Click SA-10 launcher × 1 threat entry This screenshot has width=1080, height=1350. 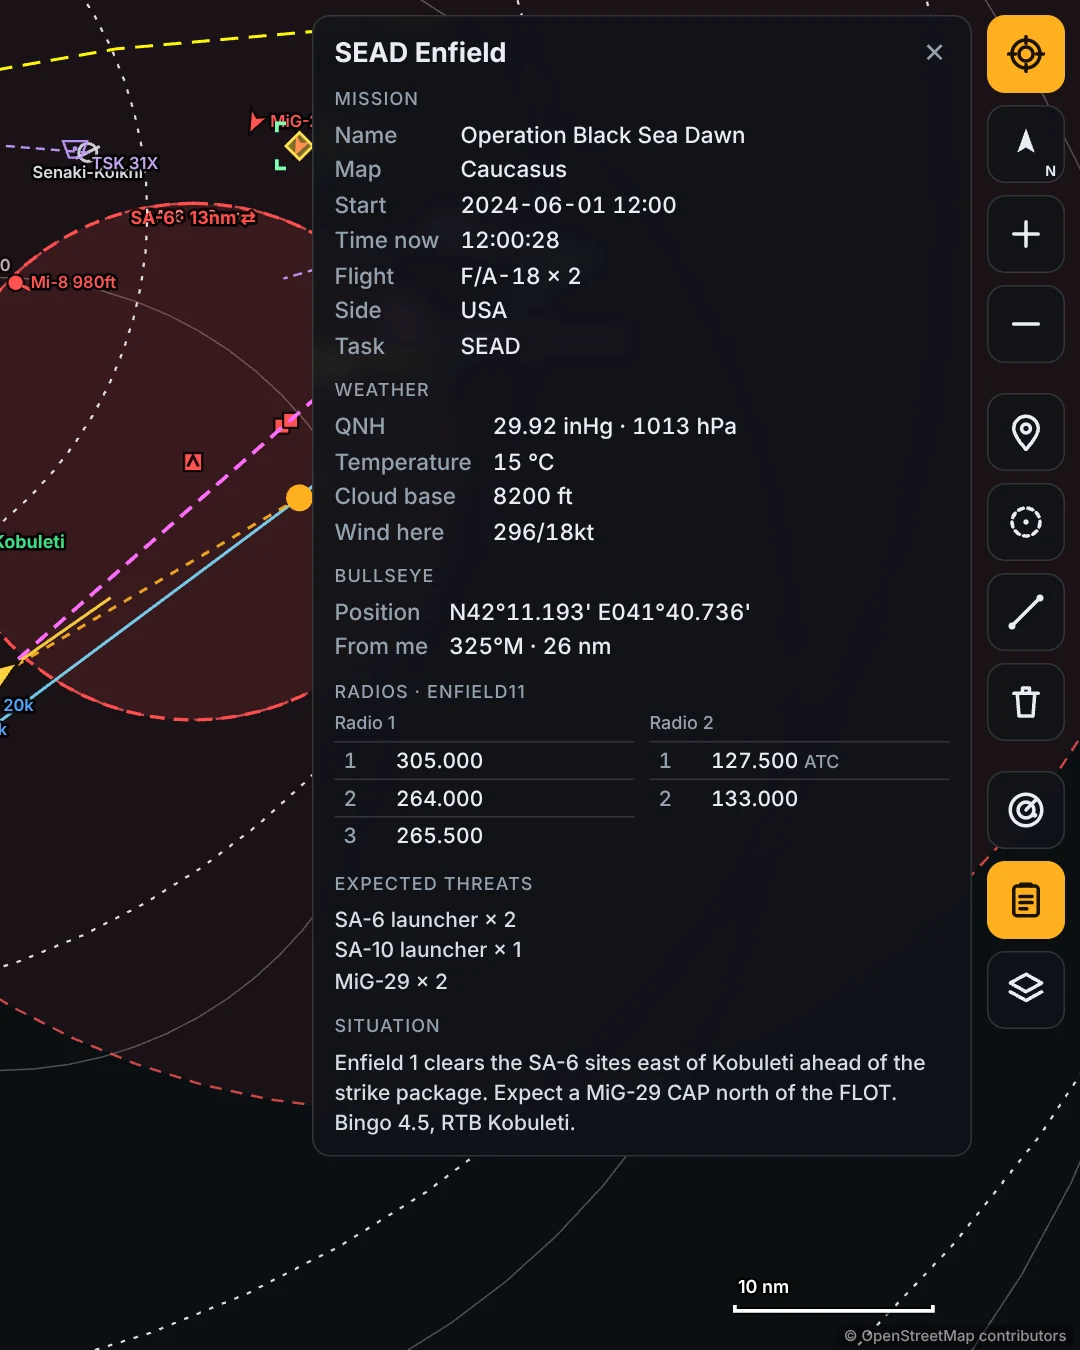pyautogui.click(x=428, y=950)
